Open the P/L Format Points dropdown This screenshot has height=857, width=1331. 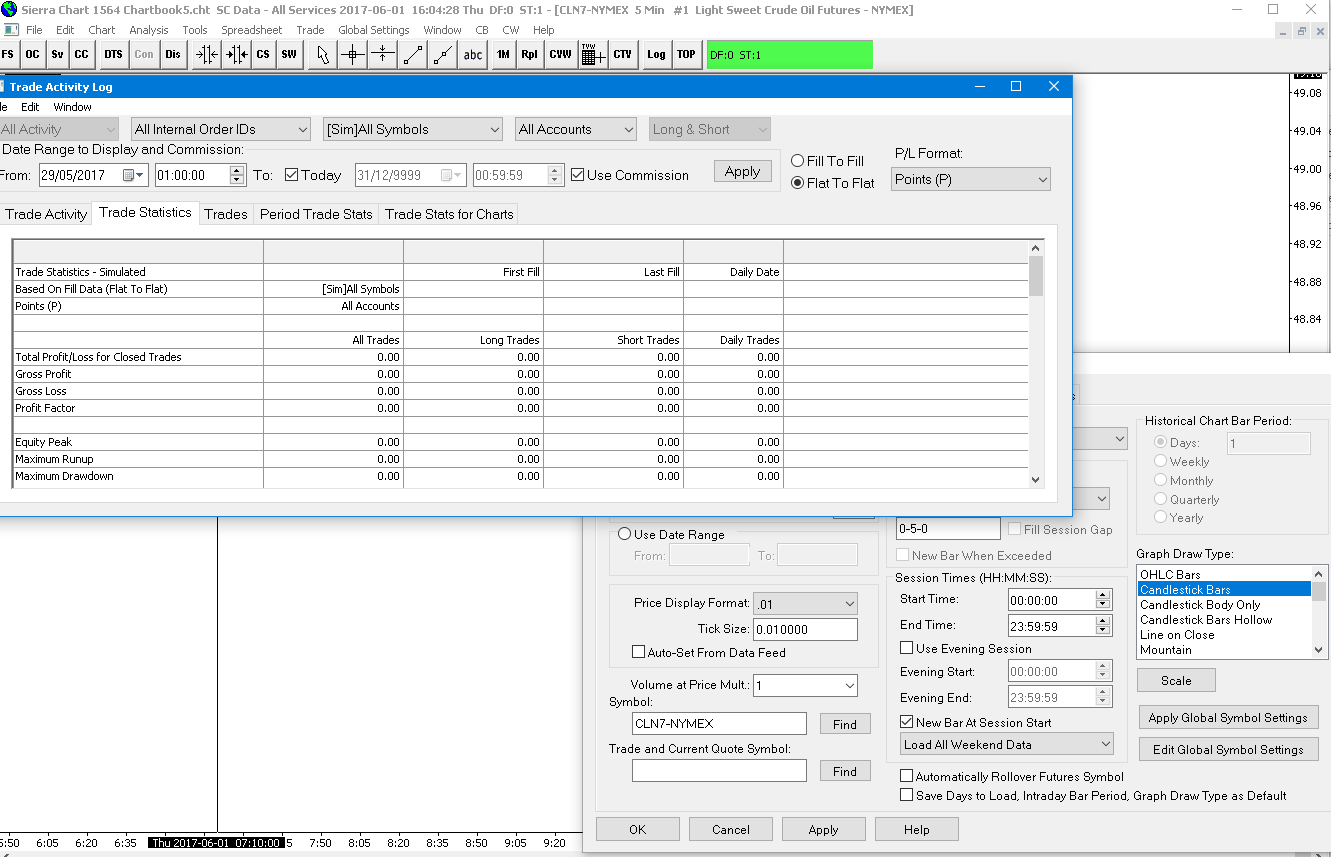click(x=971, y=180)
